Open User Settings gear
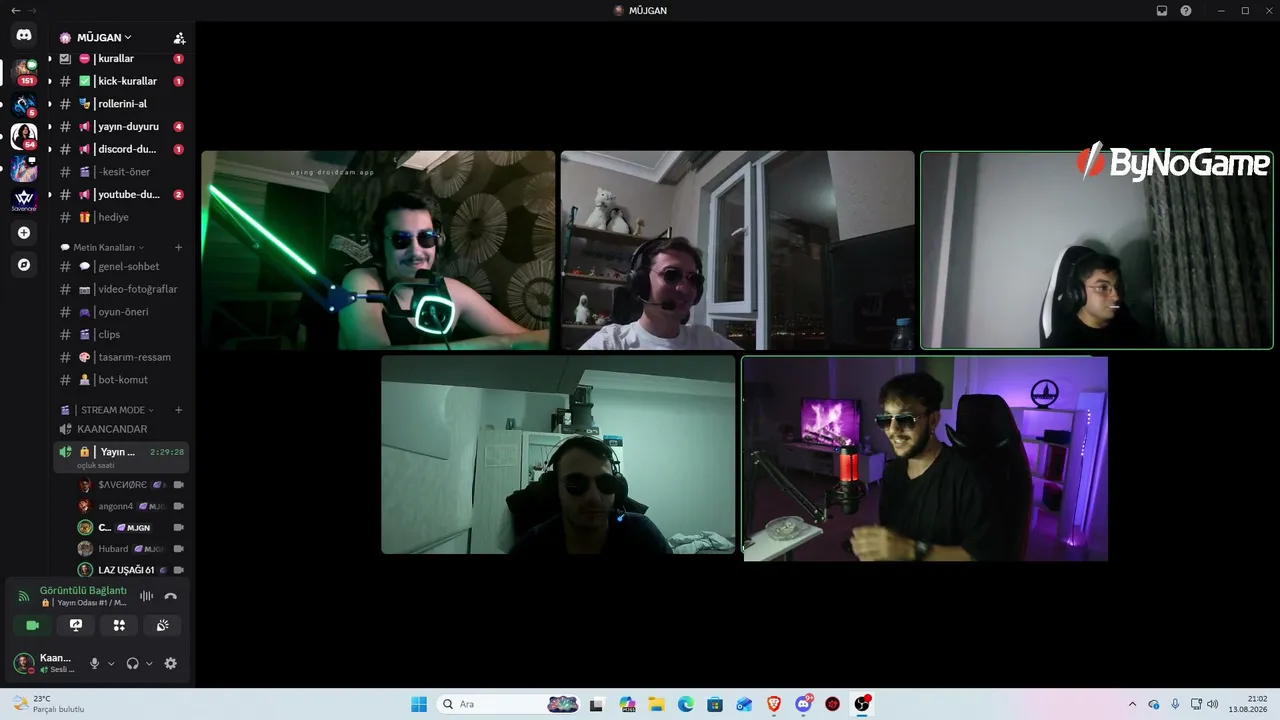Screen dimensions: 1280x720 [171, 663]
